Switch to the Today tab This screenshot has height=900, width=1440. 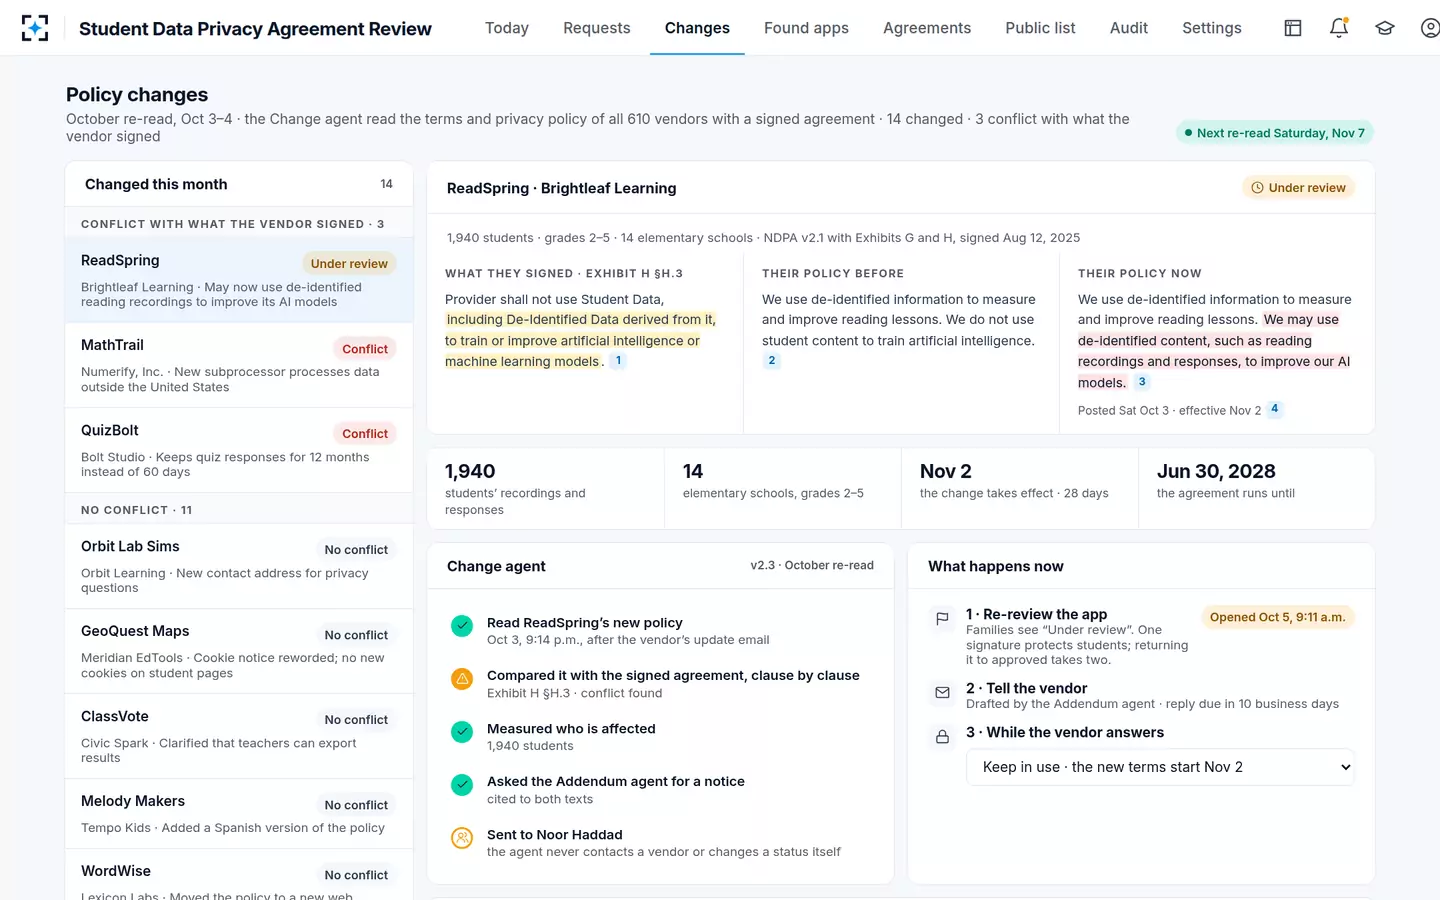coord(507,28)
